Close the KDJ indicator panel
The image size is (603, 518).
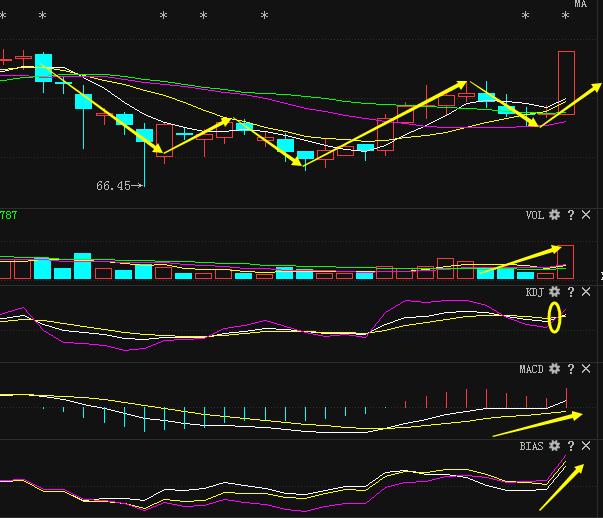tap(586, 292)
